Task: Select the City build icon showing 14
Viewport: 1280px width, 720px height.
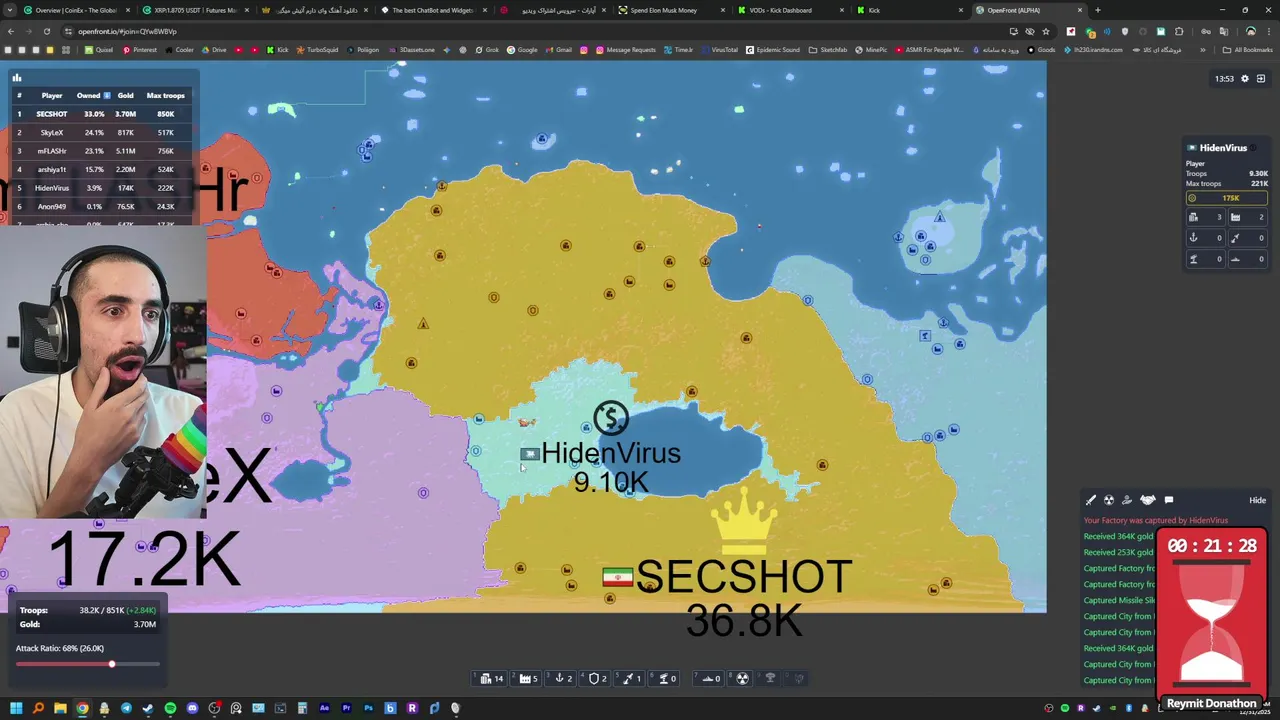Action: click(490, 678)
